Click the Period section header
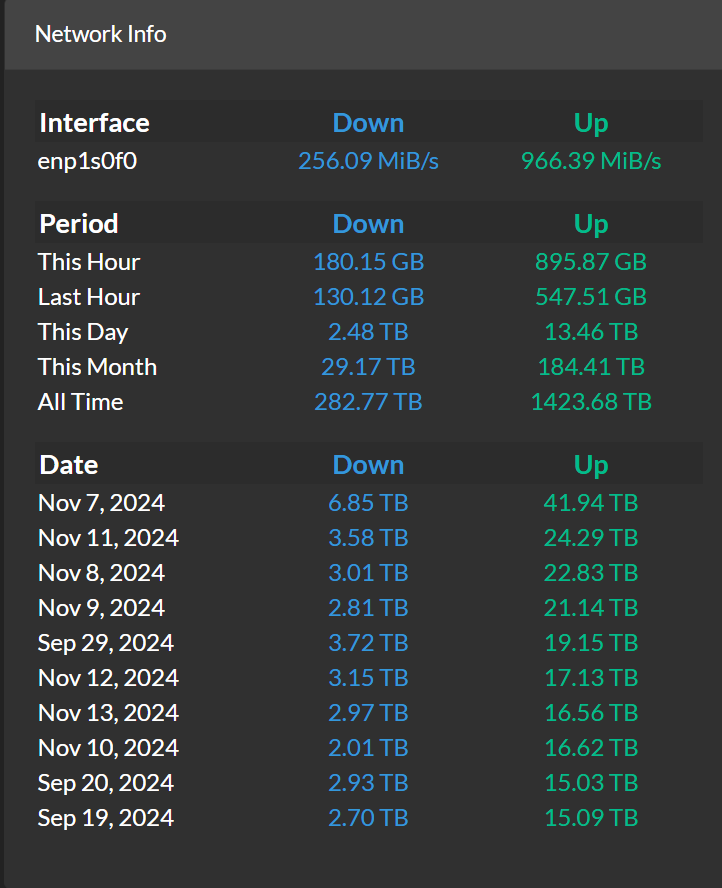Viewport: 722px width, 888px height. point(79,224)
